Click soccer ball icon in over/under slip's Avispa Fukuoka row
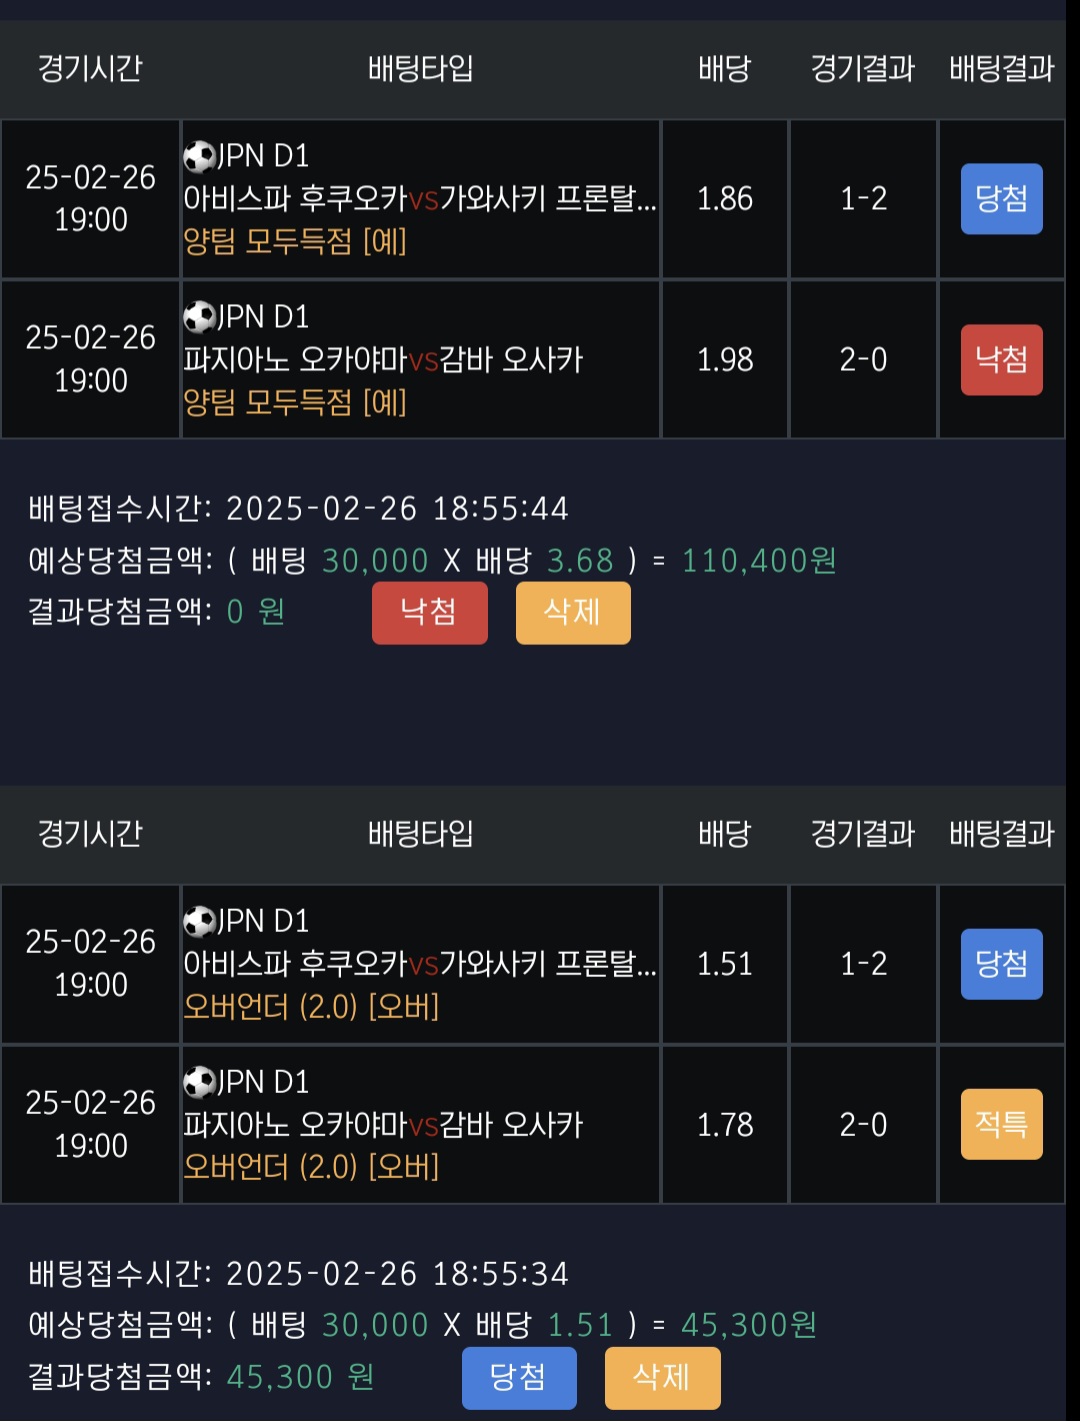Image resolution: width=1080 pixels, height=1421 pixels. (x=200, y=922)
